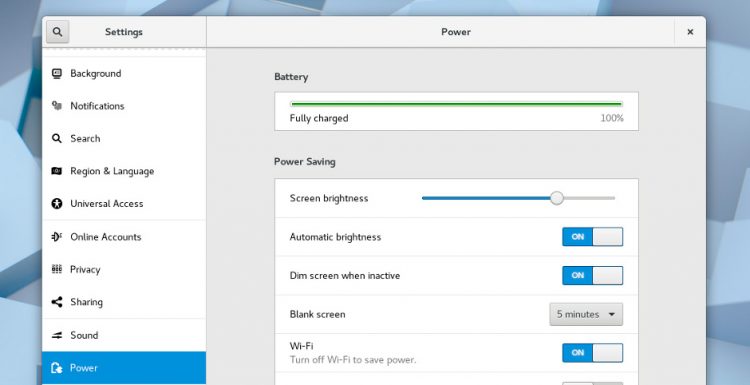The height and width of the screenshot is (385, 750).
Task: Click the Power title in header bar
Action: pyautogui.click(x=456, y=32)
